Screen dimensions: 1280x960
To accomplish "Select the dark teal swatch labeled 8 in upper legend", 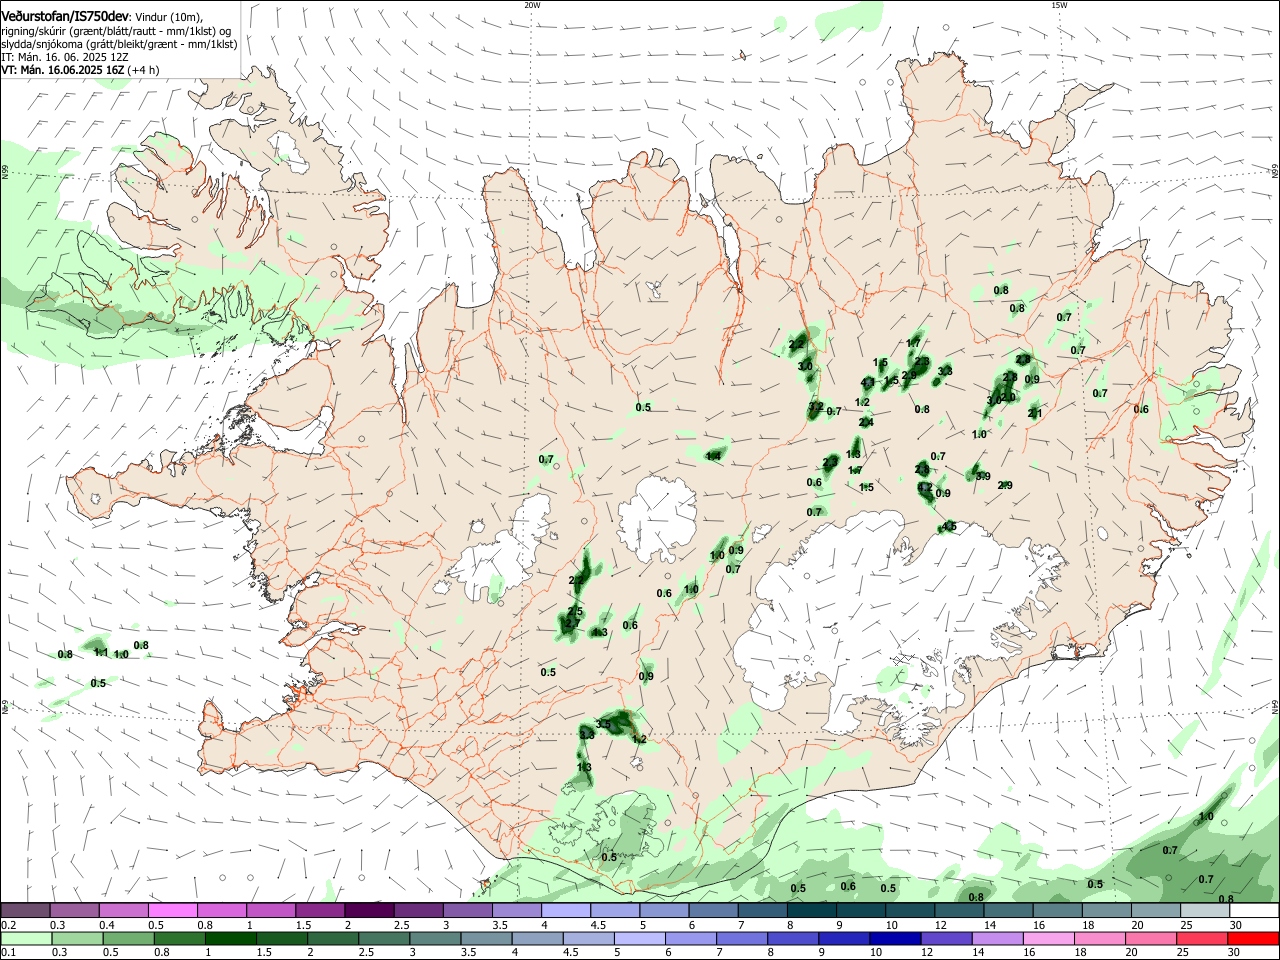I will 811,910.
